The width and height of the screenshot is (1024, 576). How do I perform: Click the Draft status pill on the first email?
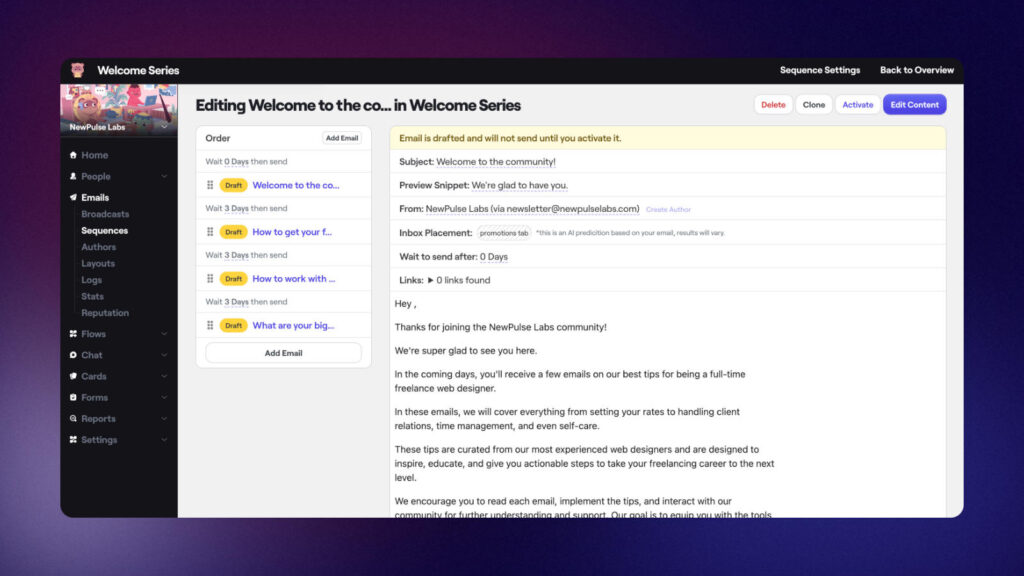click(233, 185)
